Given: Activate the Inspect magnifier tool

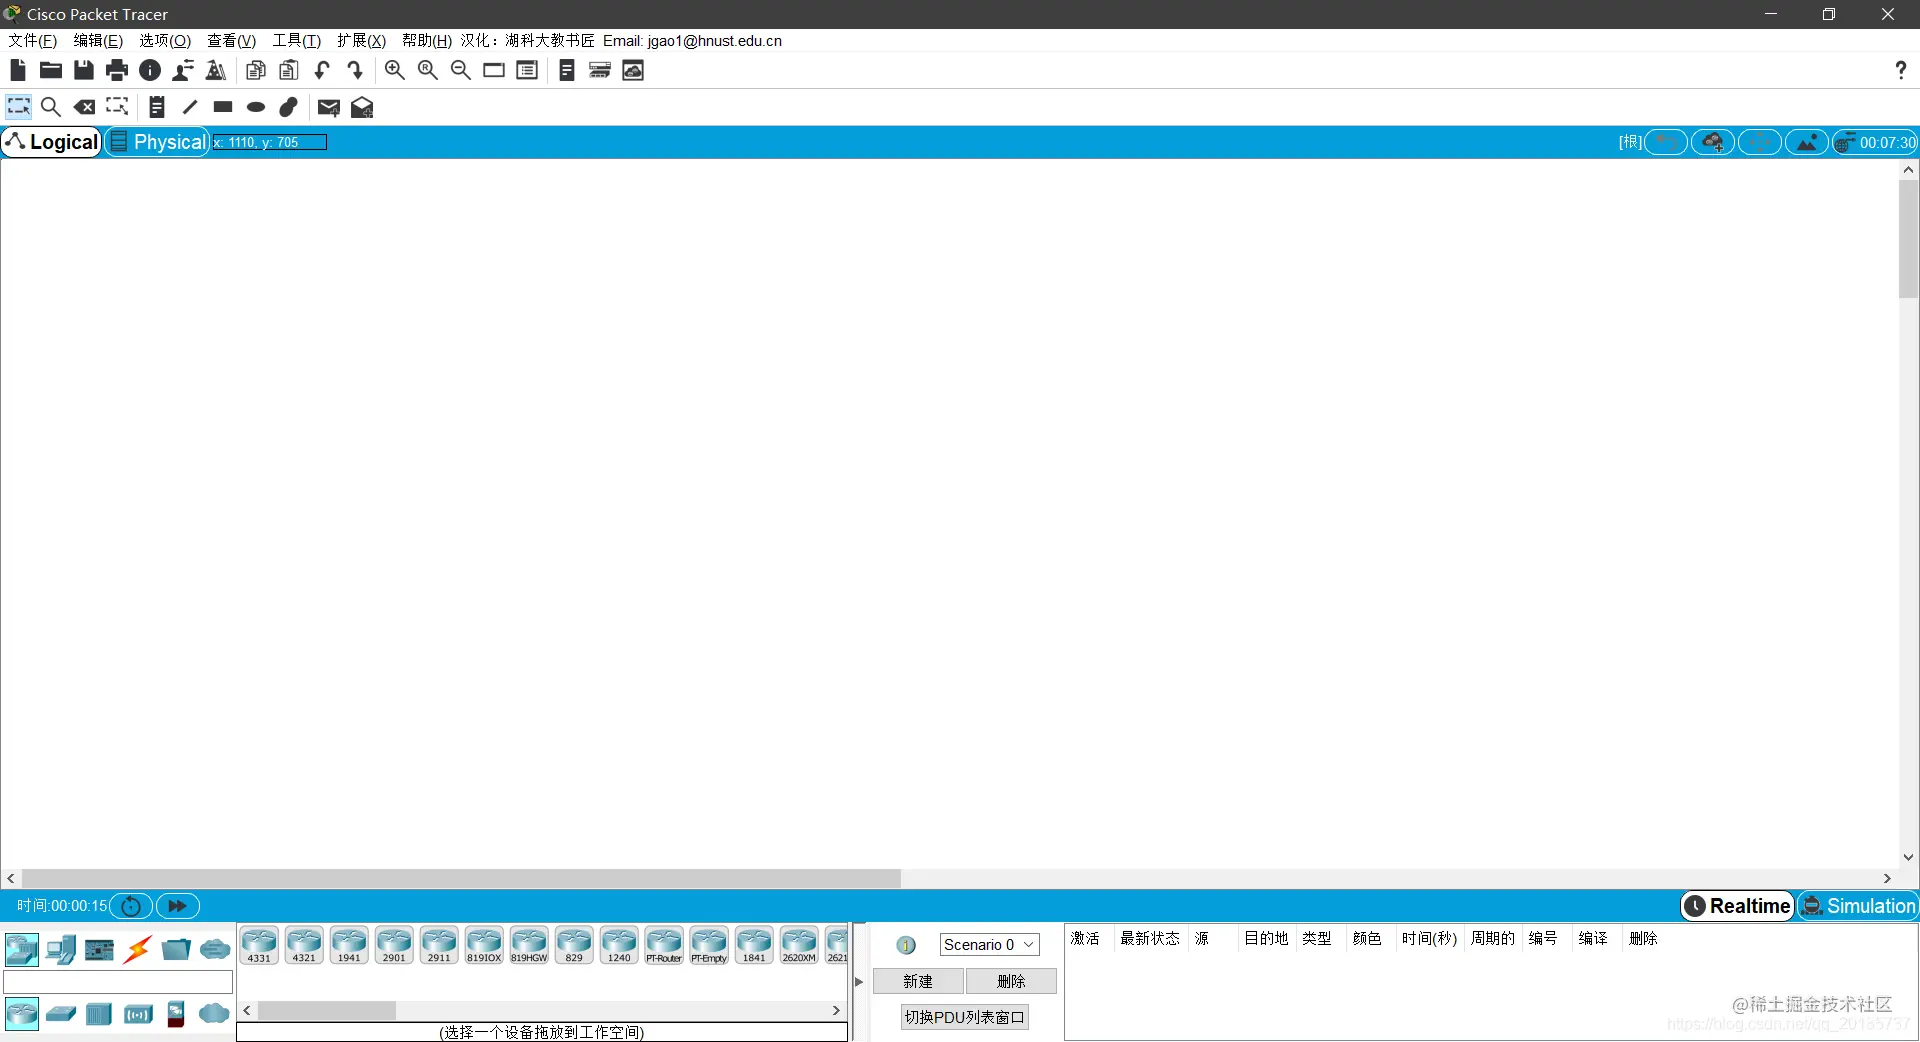Looking at the screenshot, I should (x=51, y=107).
